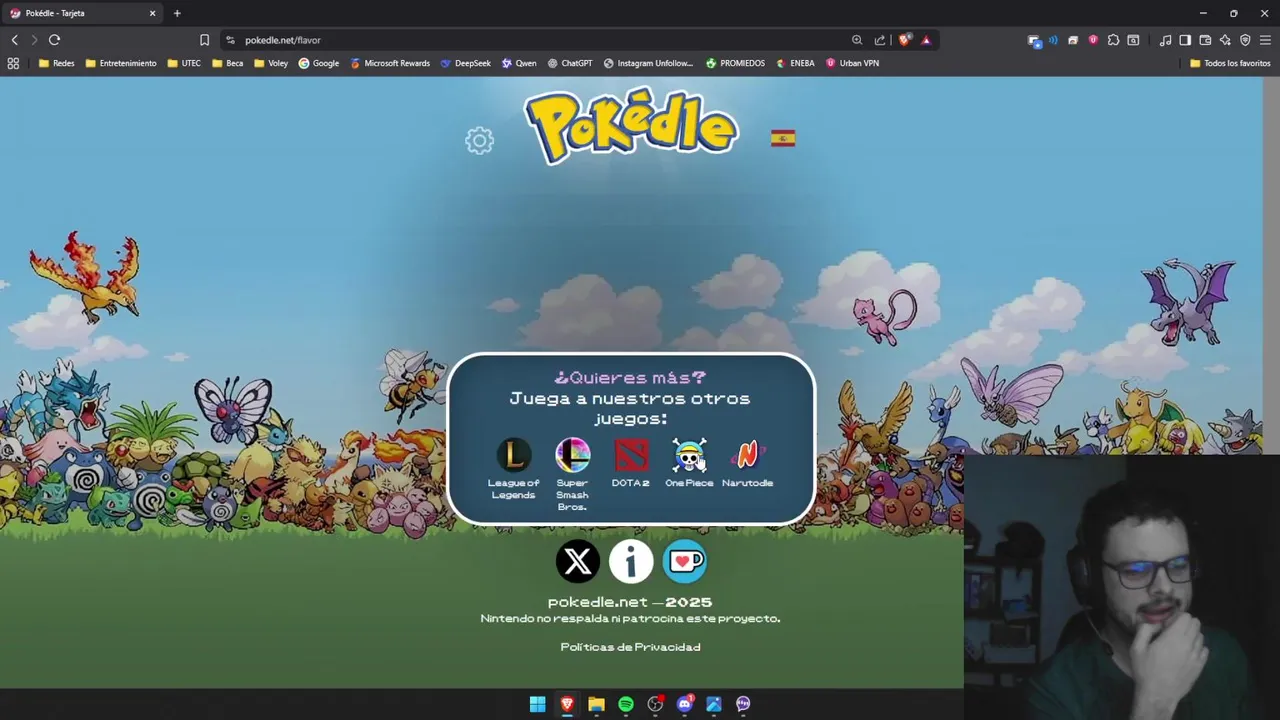Open the Qwen bookmark
The height and width of the screenshot is (720, 1280).
pos(519,63)
